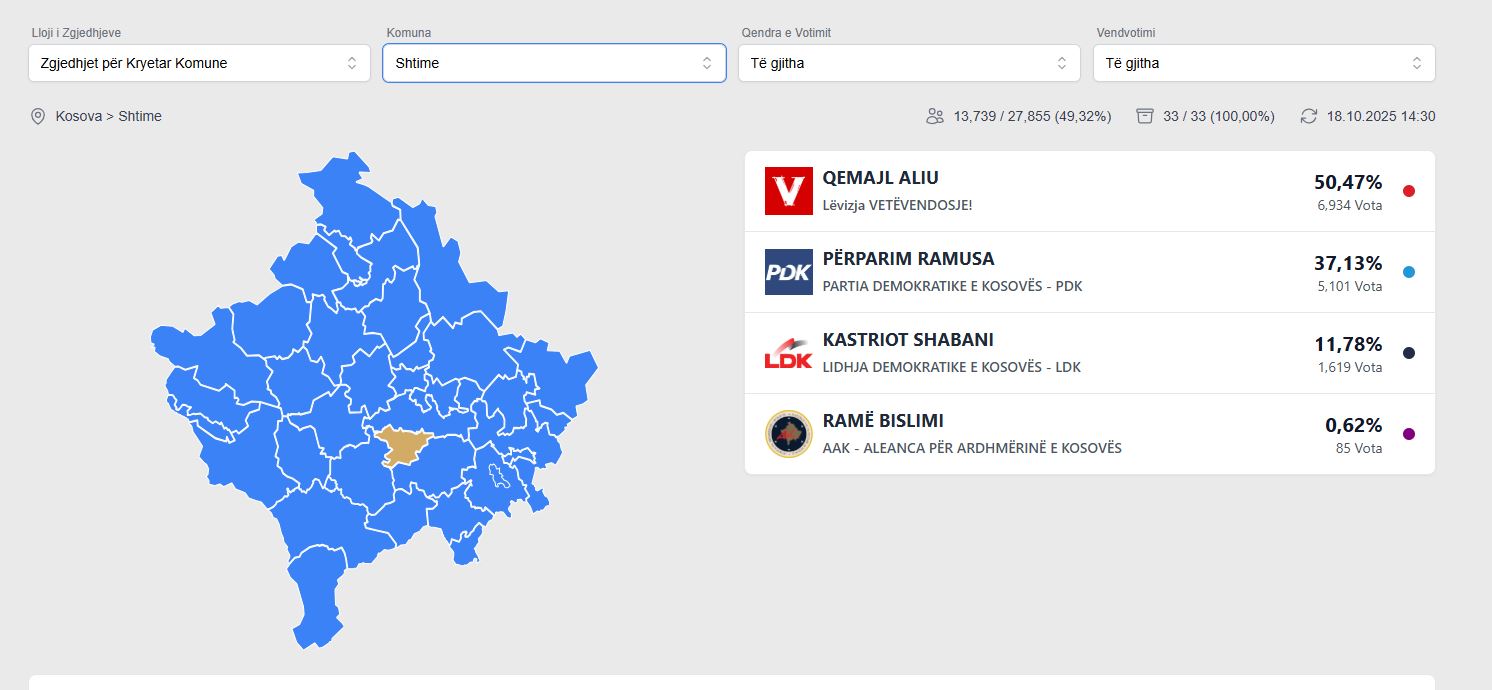The width and height of the screenshot is (1492, 690).
Task: Click the light blue PDK color dot
Action: (1409, 272)
